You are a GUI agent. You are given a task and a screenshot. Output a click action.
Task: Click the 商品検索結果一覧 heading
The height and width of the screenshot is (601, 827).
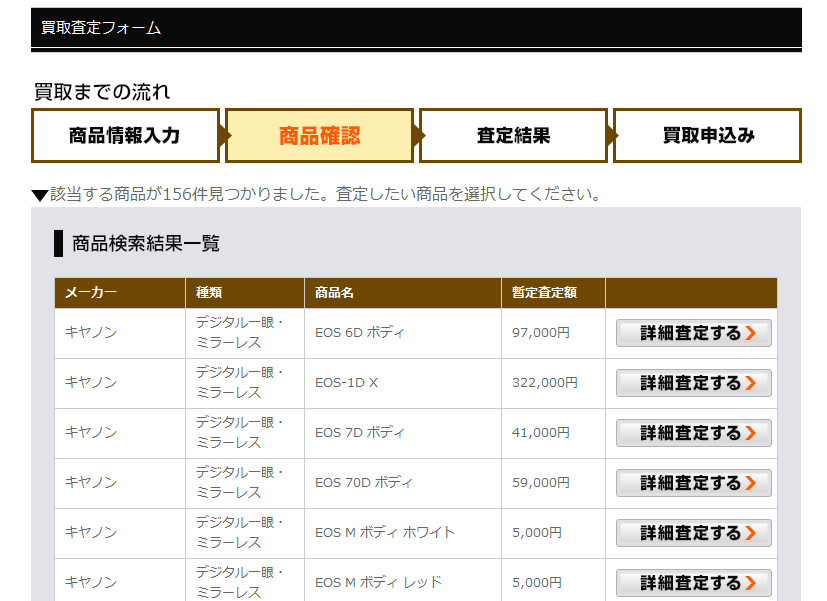146,244
